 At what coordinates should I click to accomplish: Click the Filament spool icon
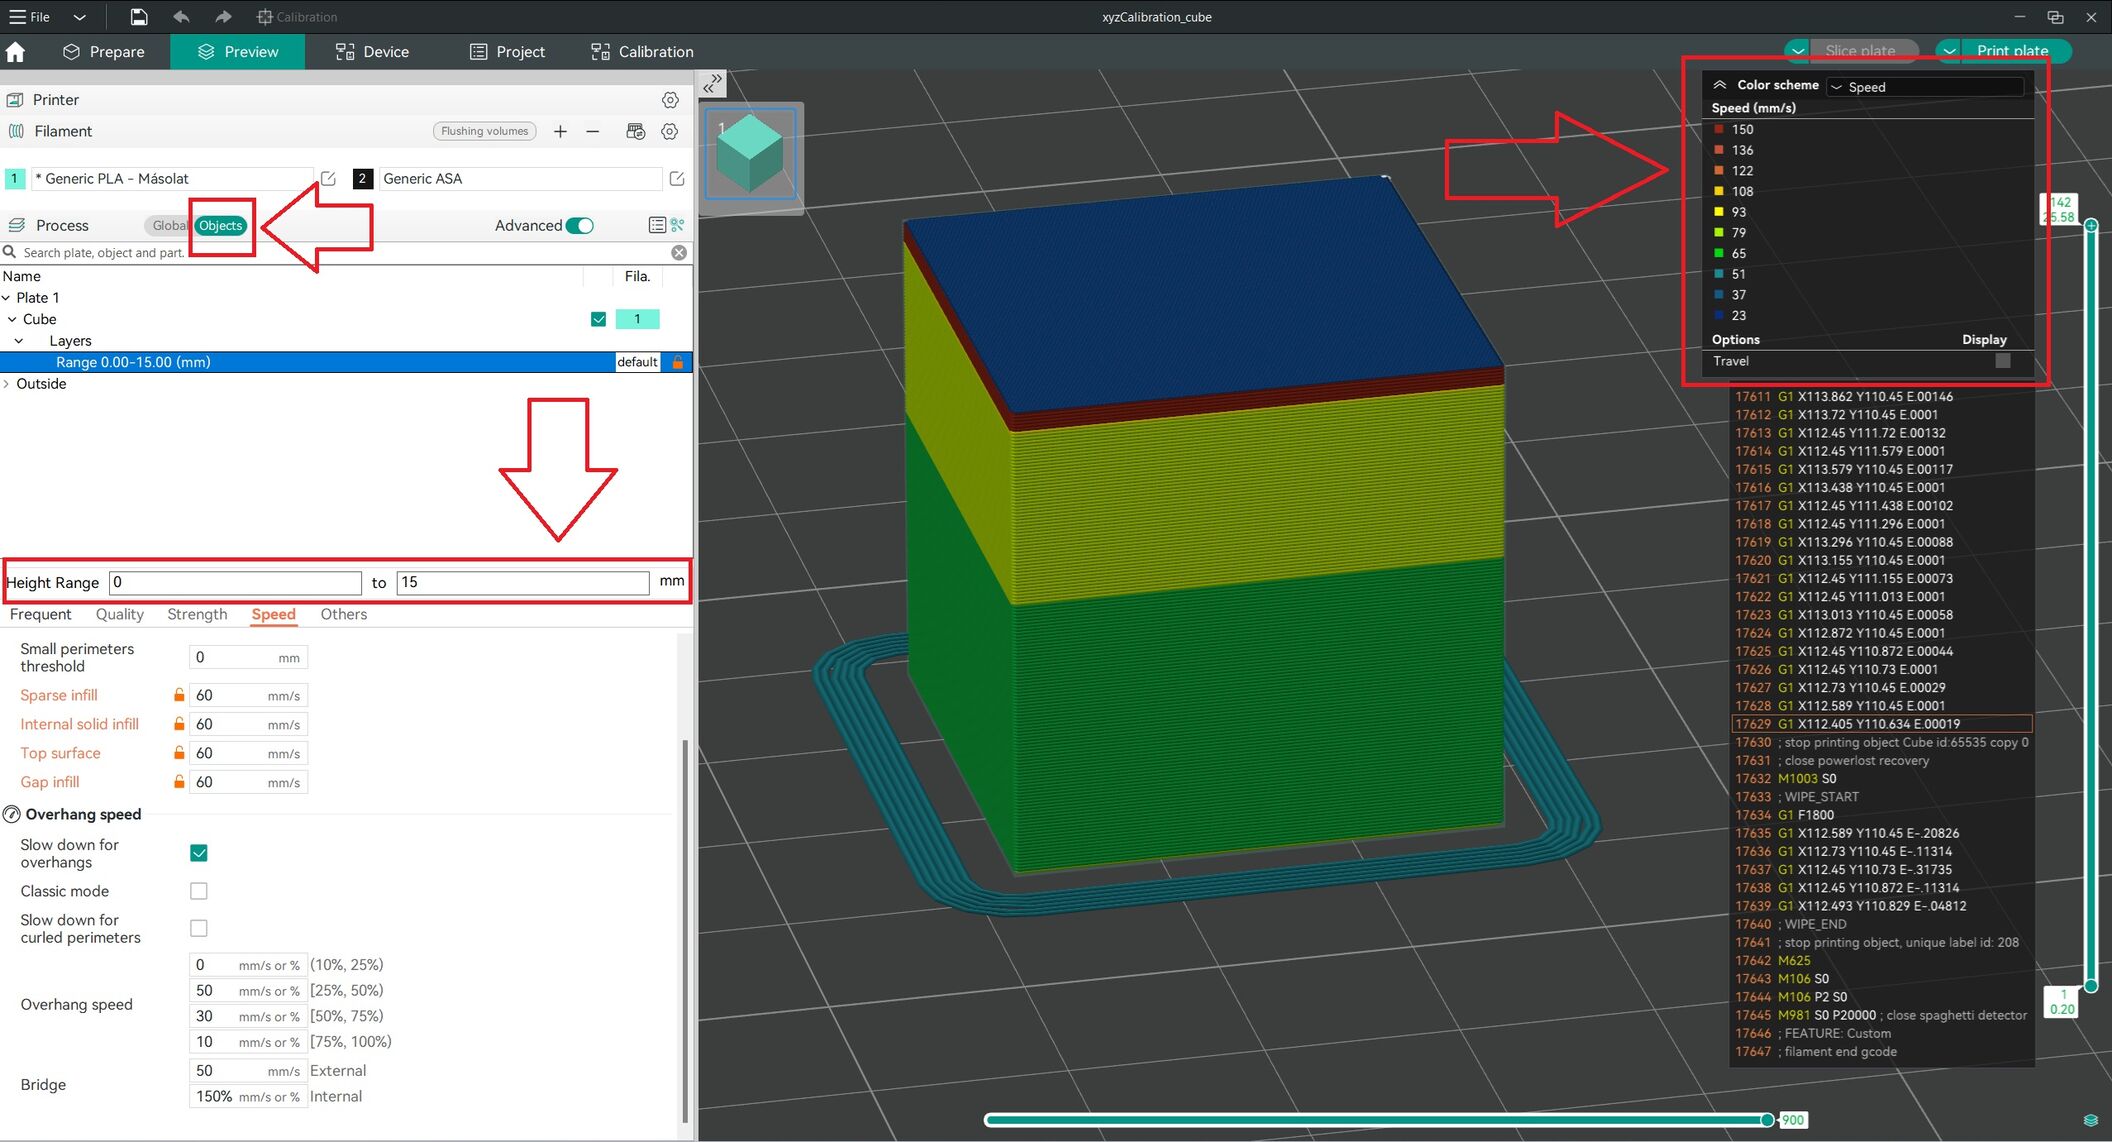(16, 131)
